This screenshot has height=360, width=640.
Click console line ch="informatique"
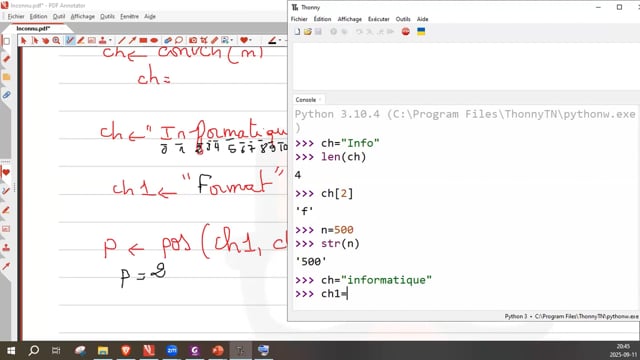click(363, 280)
